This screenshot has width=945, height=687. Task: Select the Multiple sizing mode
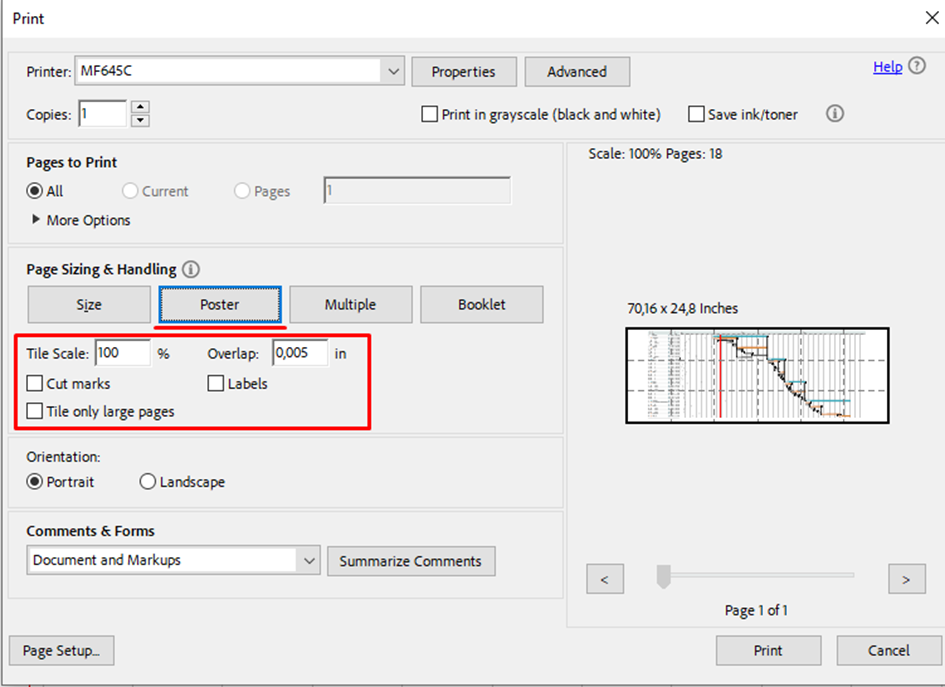point(350,305)
